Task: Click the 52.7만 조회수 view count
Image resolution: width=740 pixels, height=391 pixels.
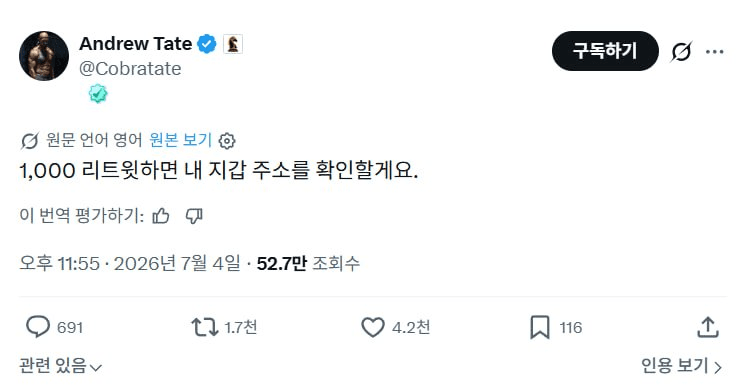Action: coord(308,264)
